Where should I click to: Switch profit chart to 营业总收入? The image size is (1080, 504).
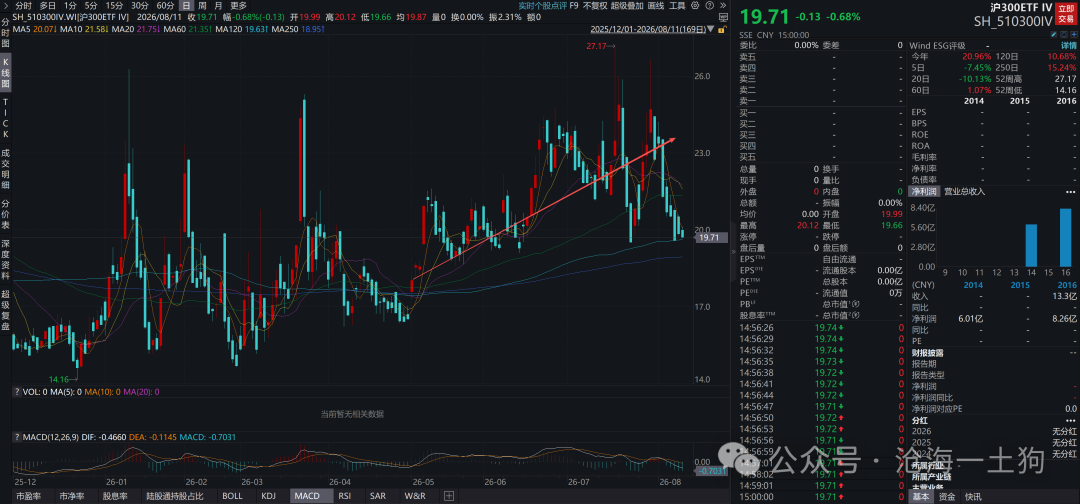pyautogui.click(x=964, y=191)
